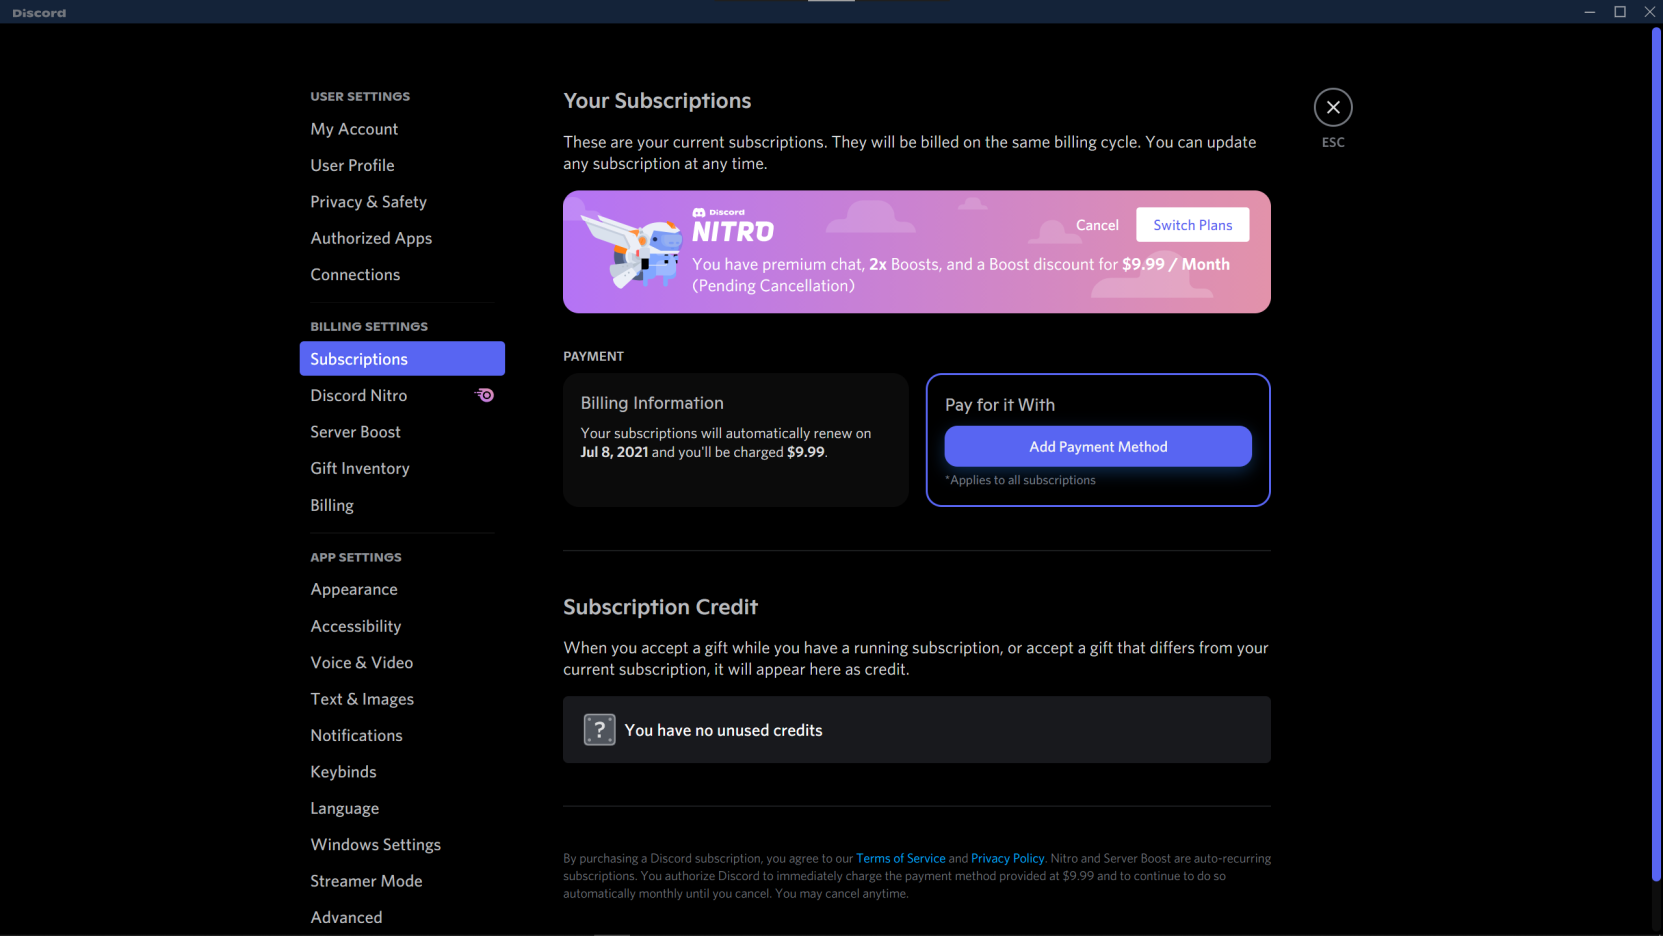Click the '$9.99 / Month' price text
This screenshot has width=1663, height=936.
click(x=1176, y=264)
